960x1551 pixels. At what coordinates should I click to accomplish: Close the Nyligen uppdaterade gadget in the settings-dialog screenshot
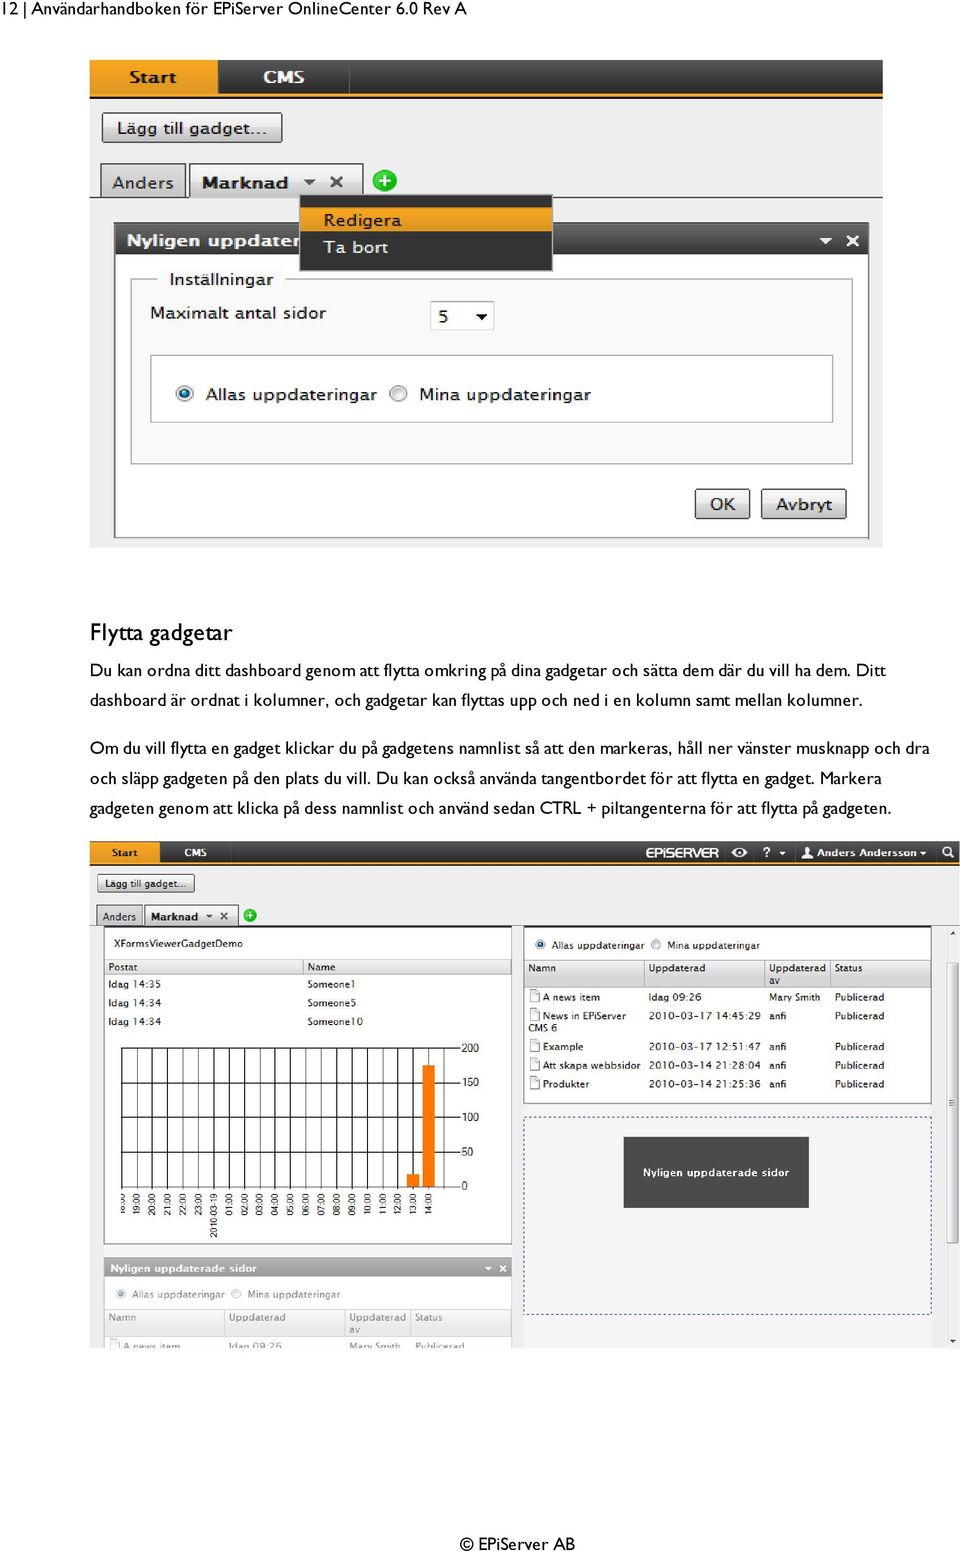pos(852,241)
